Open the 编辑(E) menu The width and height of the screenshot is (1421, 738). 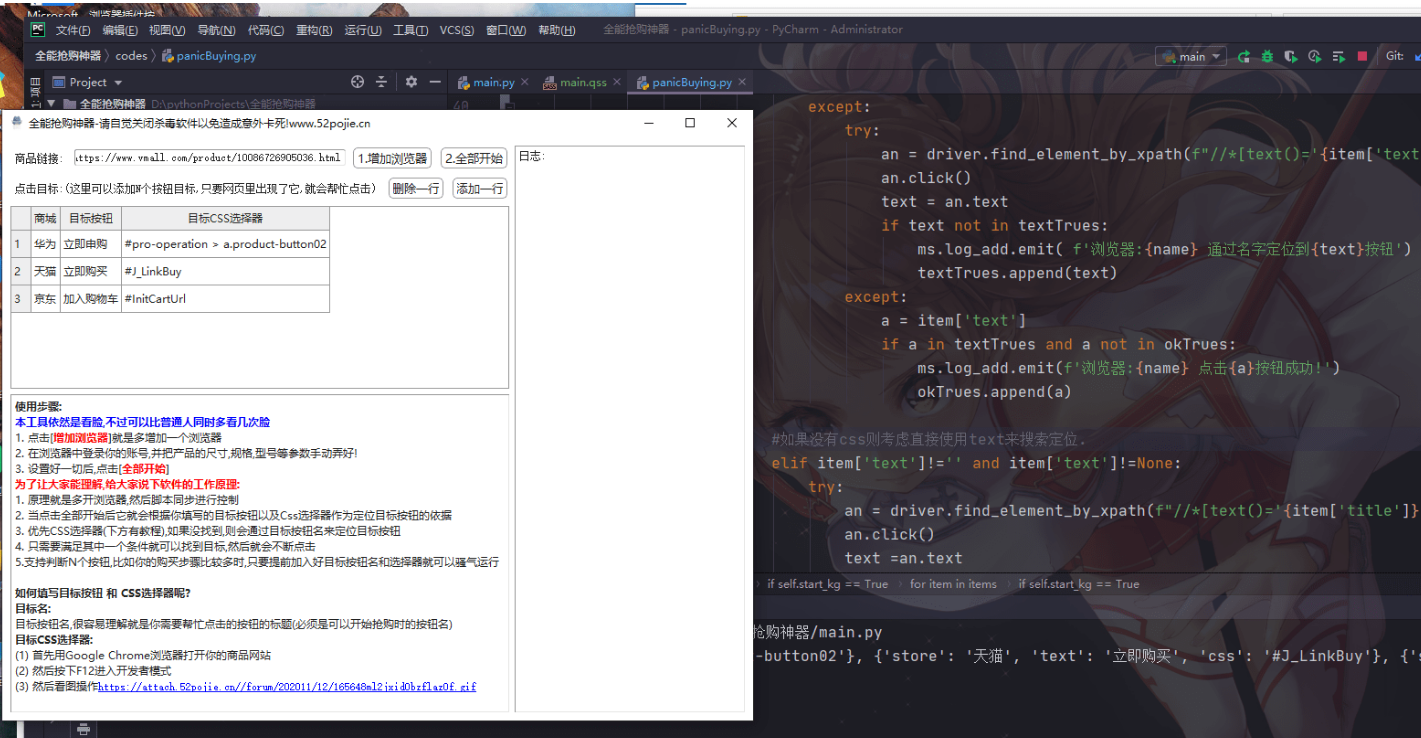pyautogui.click(x=120, y=30)
